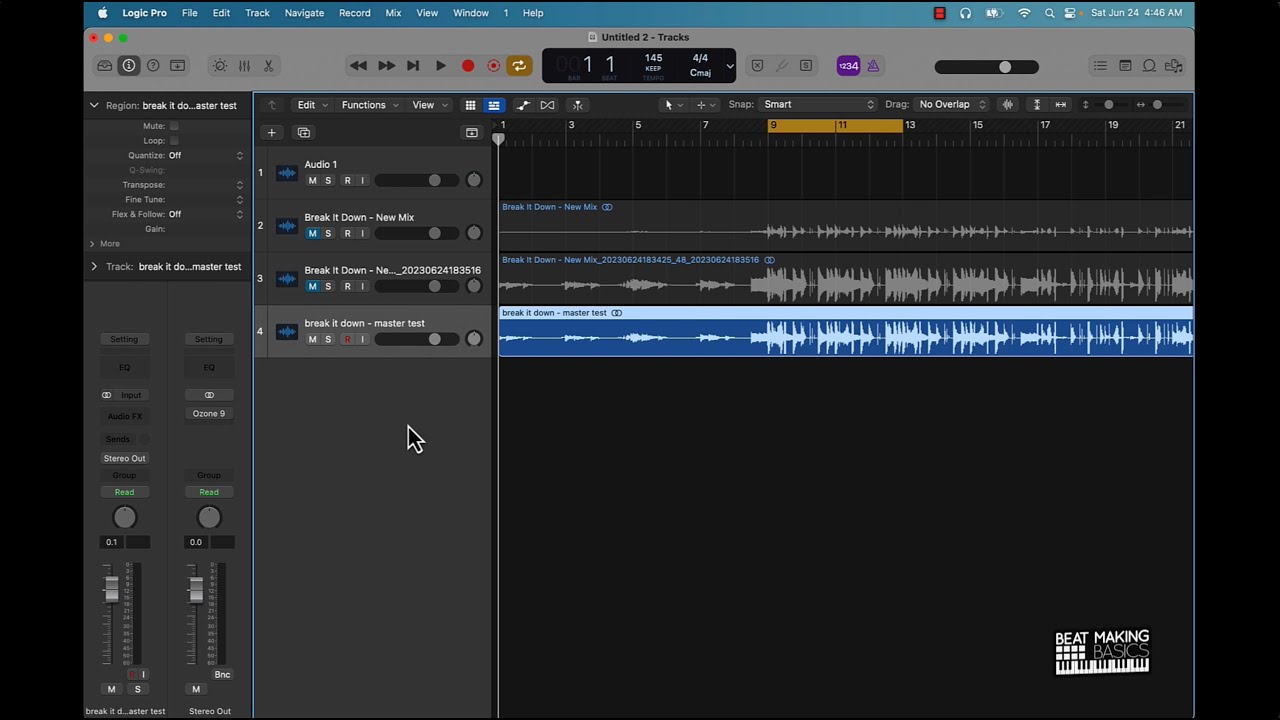Viewport: 1280px width, 720px height.
Task: Open the Window menu
Action: (471, 13)
